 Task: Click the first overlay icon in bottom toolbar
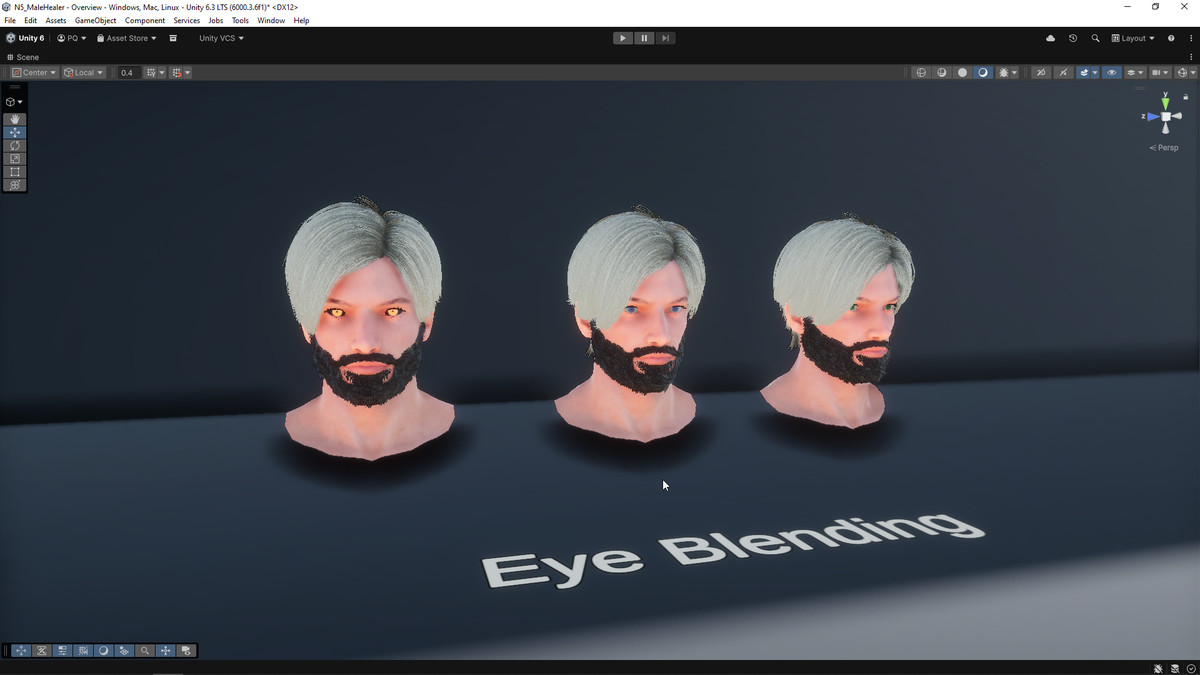coord(21,650)
